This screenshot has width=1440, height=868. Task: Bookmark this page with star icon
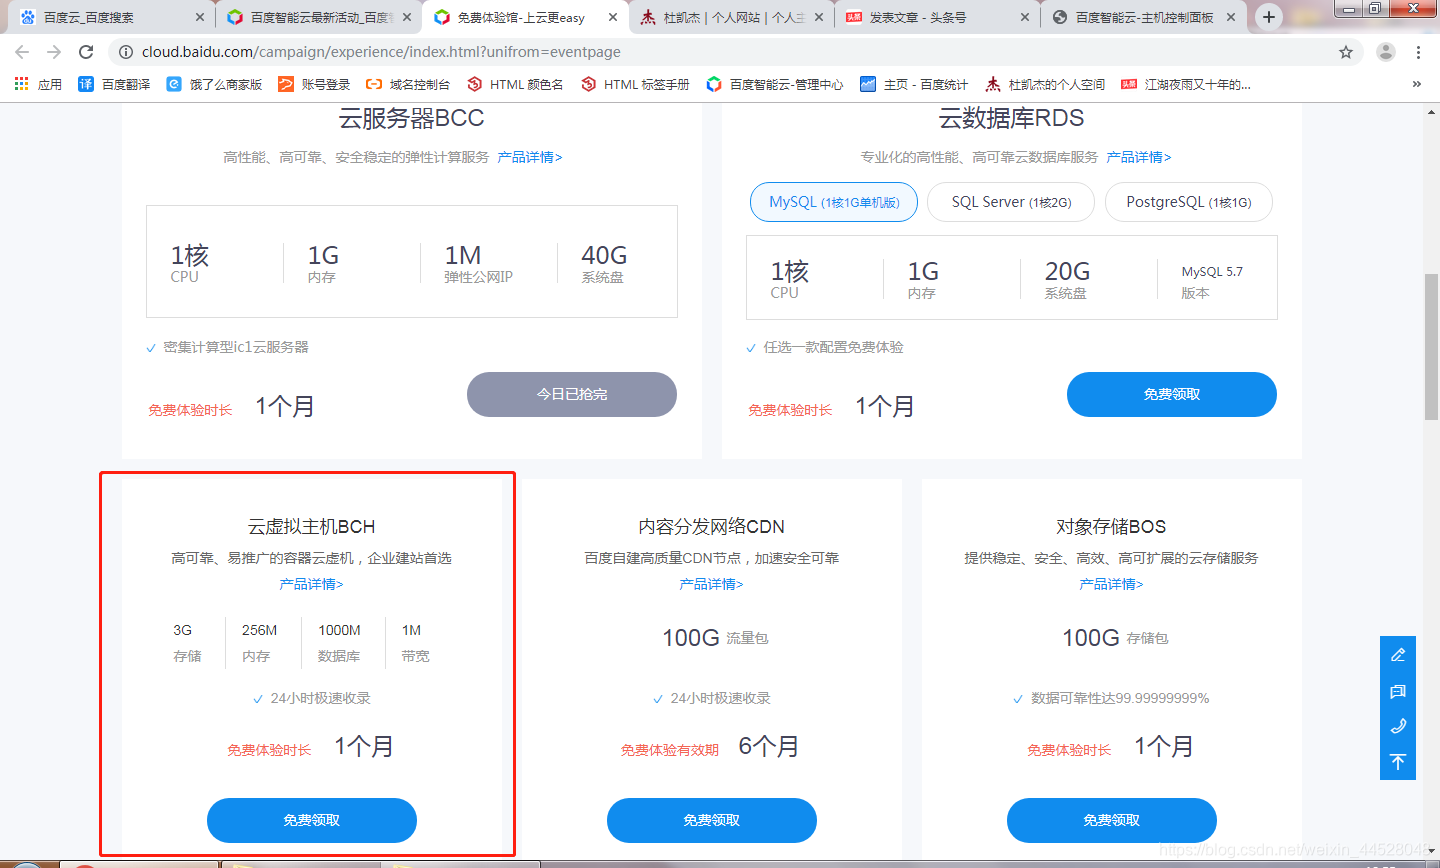click(x=1346, y=52)
